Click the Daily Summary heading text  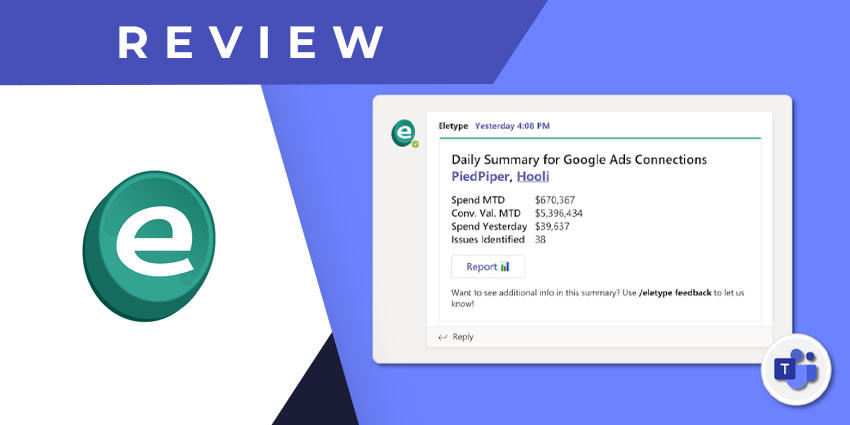[x=579, y=159]
